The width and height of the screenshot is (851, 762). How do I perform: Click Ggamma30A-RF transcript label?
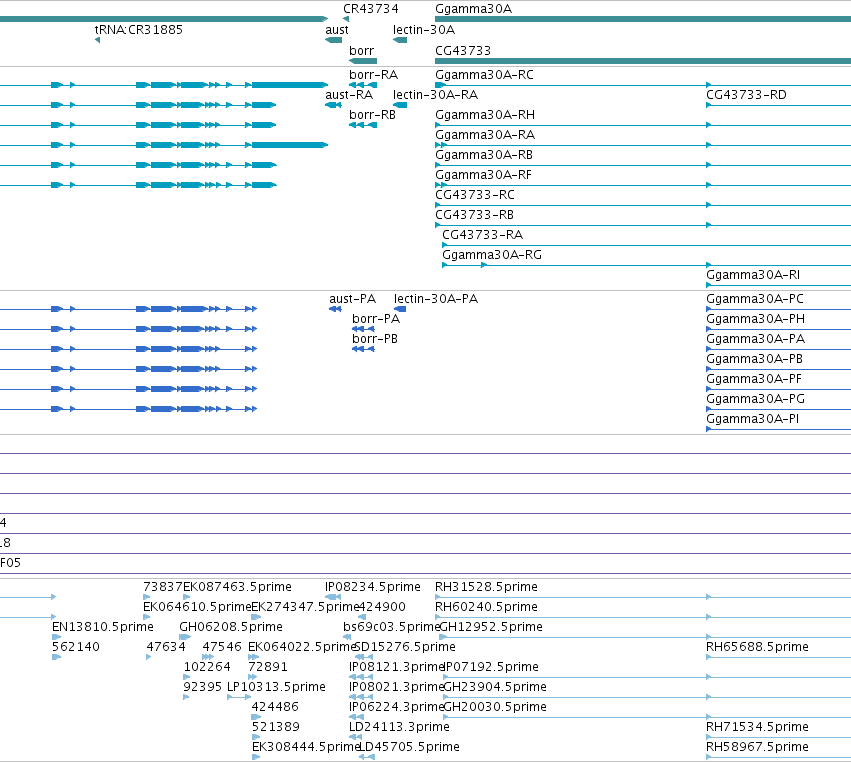(483, 175)
